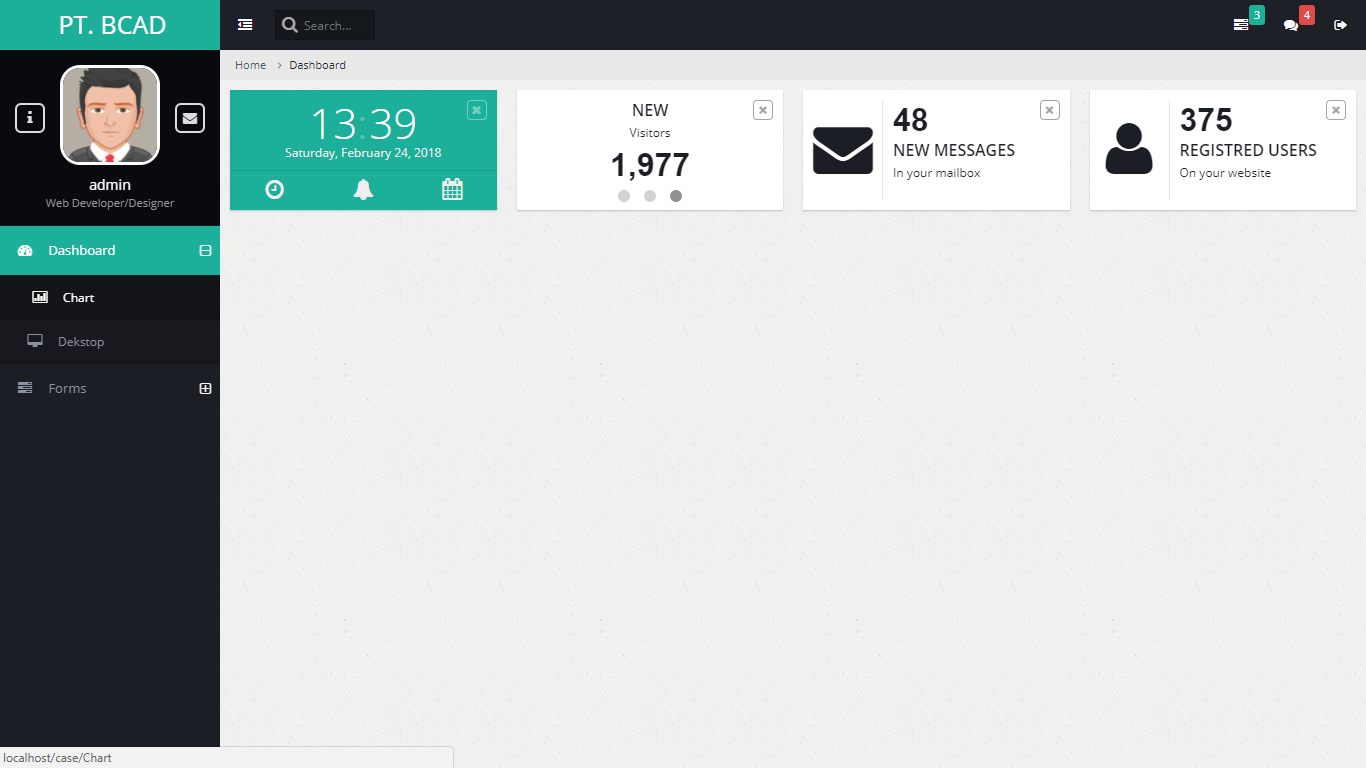Open the tasks icon with badge 3

1241,25
